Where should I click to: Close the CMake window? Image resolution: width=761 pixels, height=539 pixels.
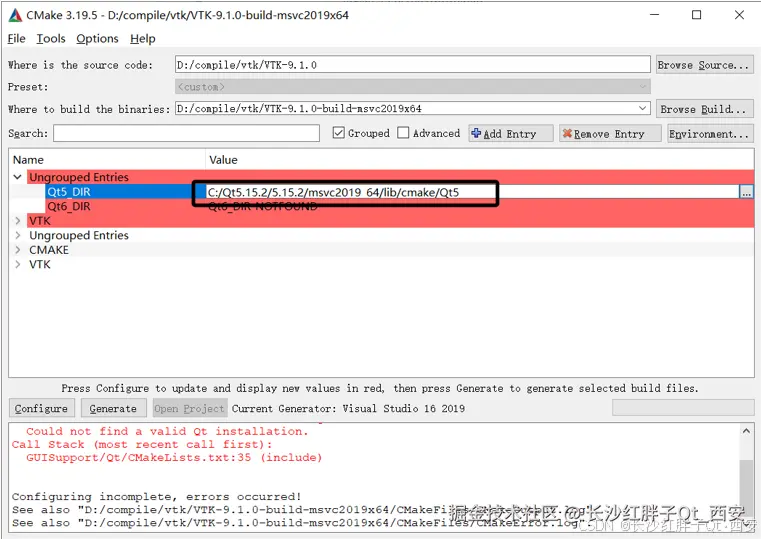click(739, 15)
